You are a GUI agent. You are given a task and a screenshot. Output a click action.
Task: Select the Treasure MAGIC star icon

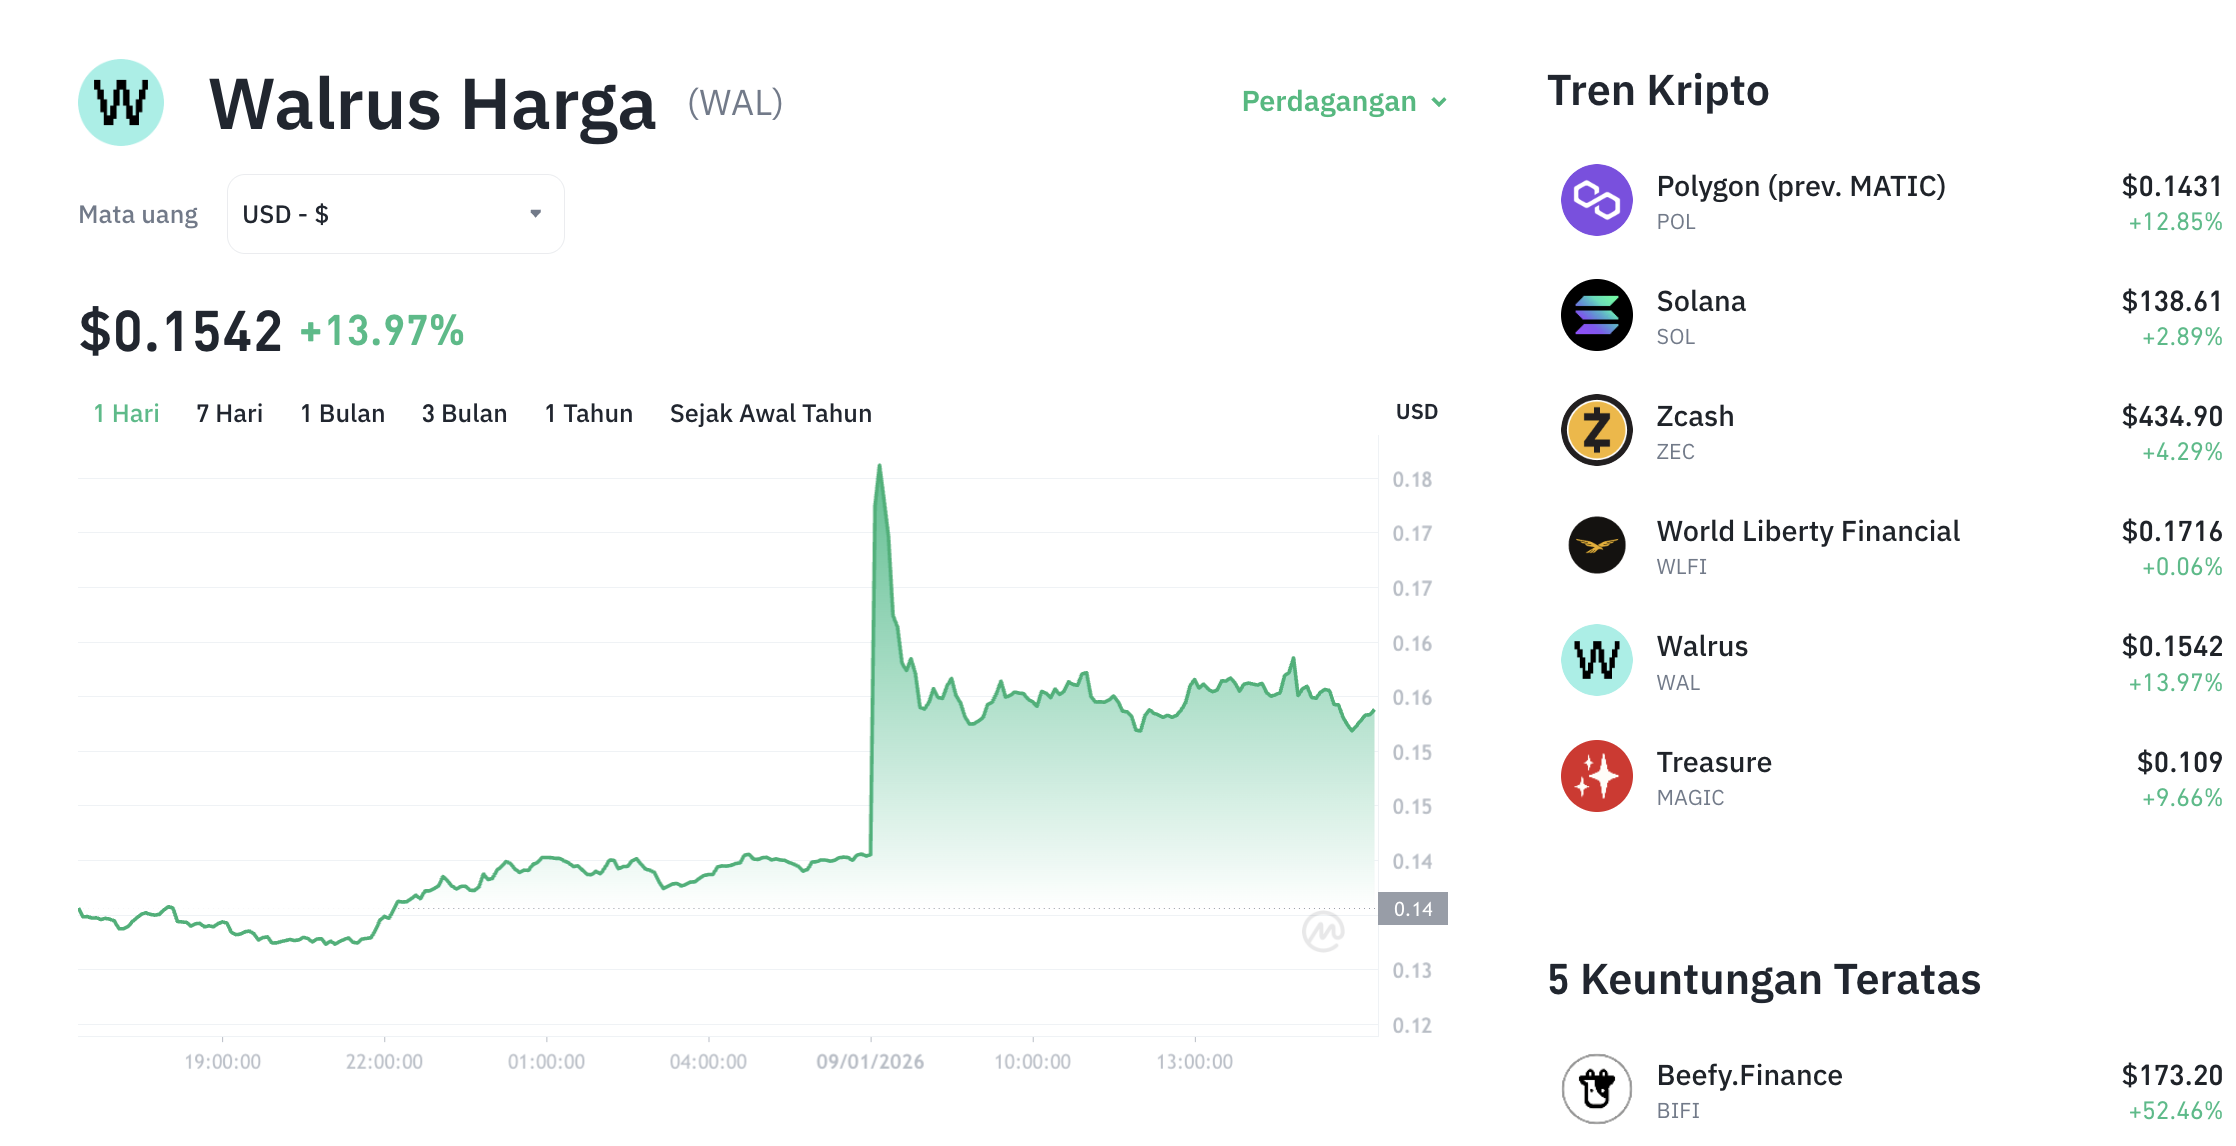pos(1597,776)
